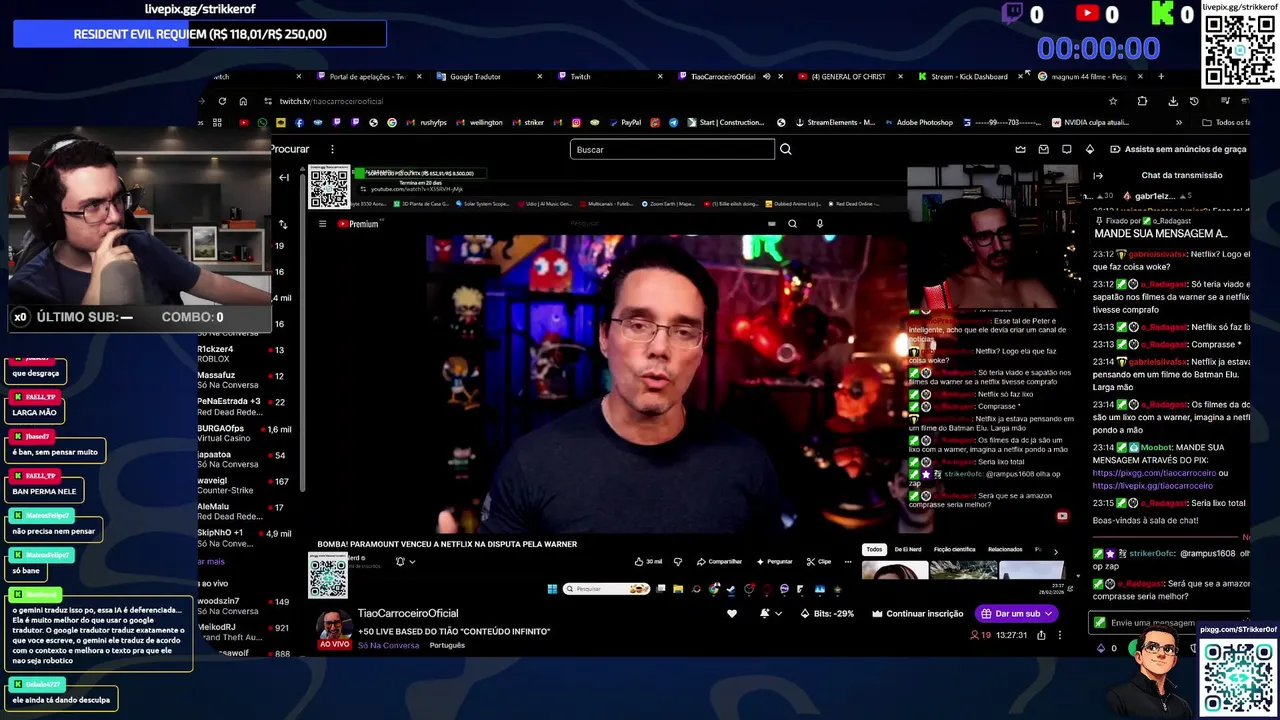Open the three-dot menu next to Procurar

point(332,149)
